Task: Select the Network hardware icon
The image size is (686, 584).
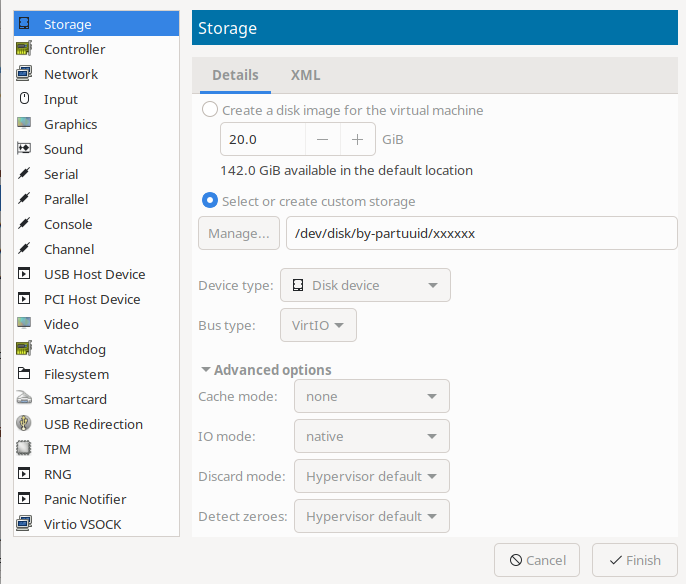Action: coord(24,74)
